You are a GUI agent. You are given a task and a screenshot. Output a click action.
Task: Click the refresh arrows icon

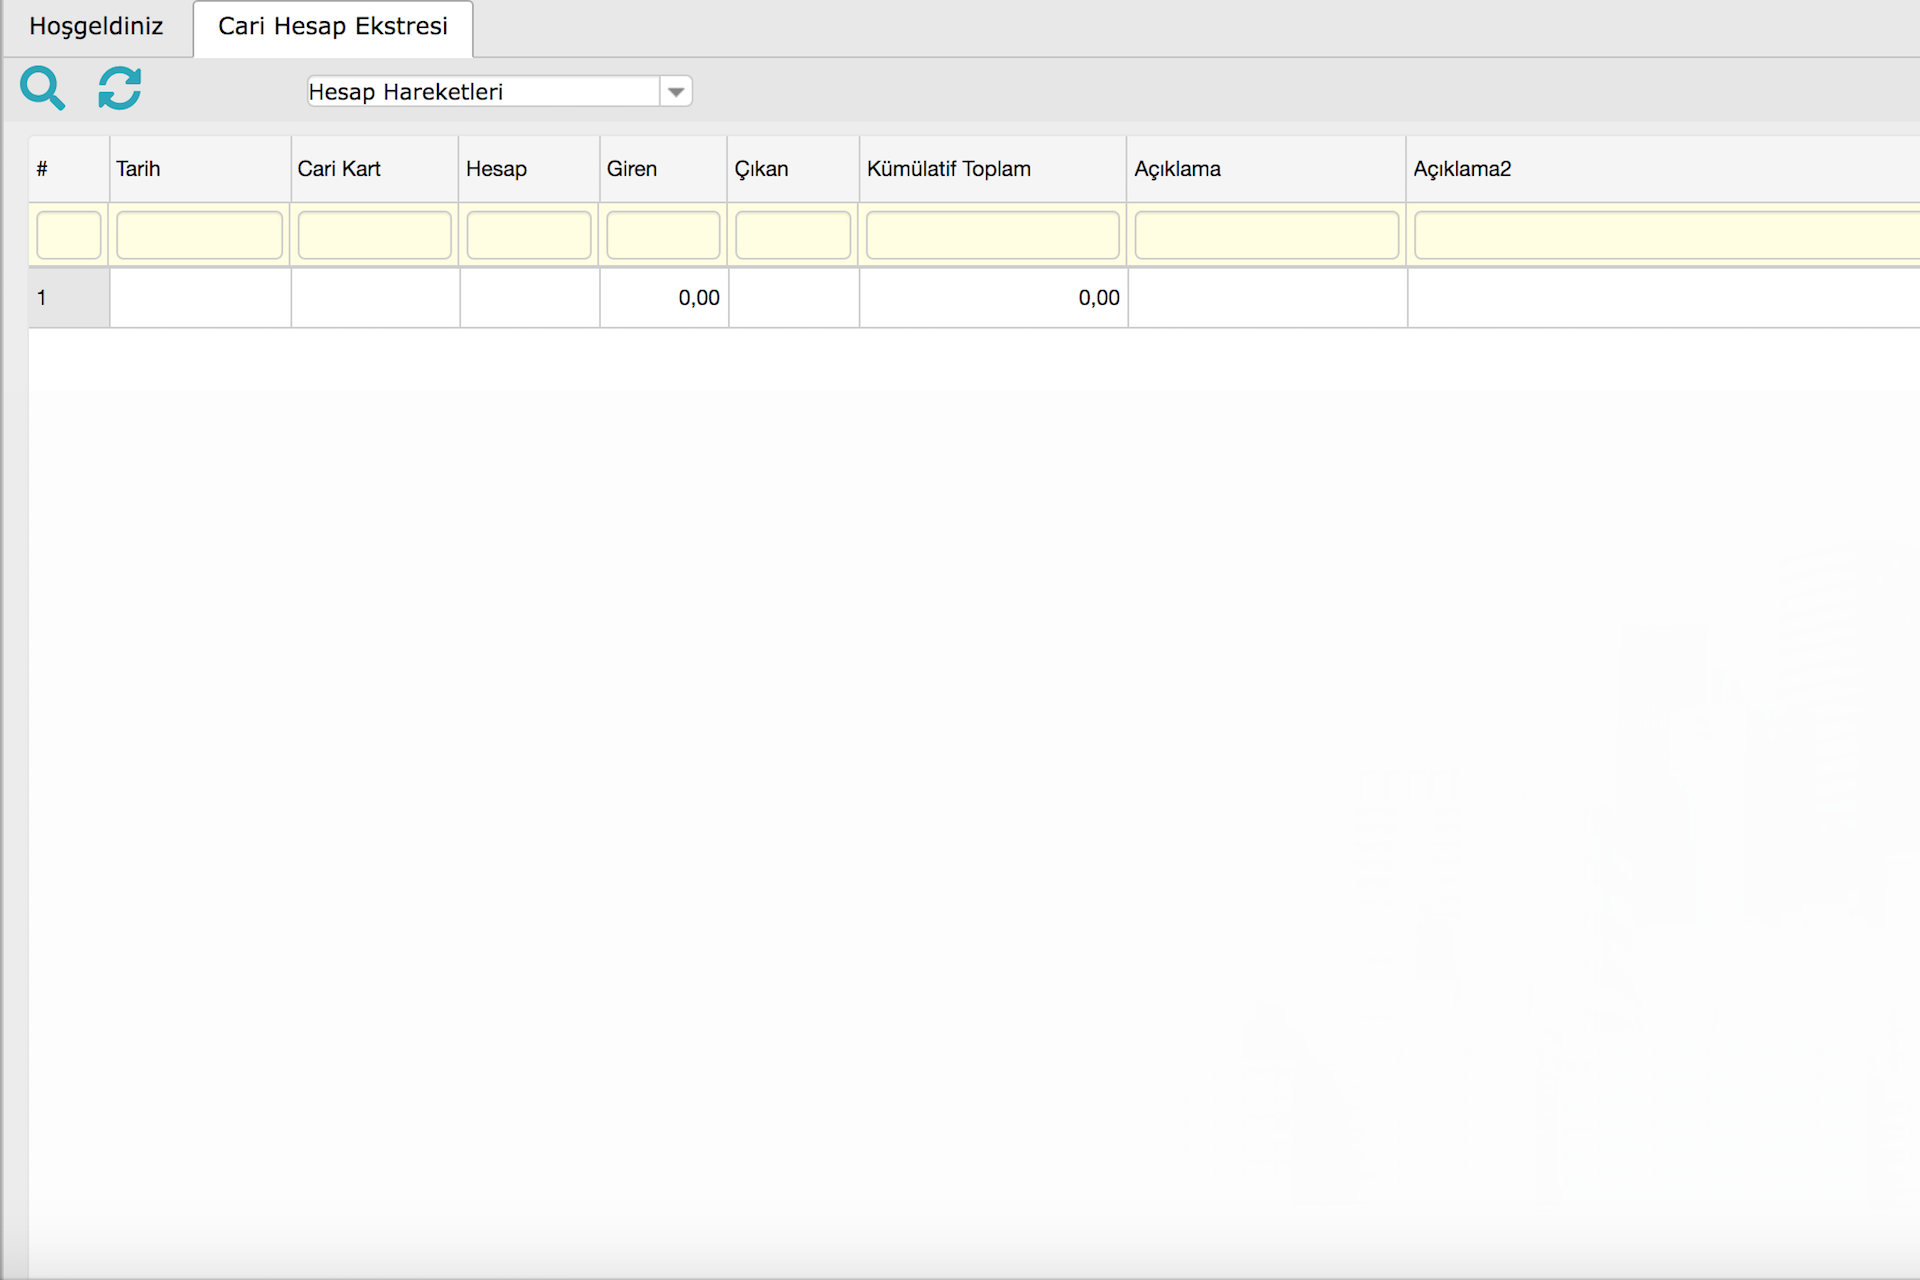tap(120, 89)
